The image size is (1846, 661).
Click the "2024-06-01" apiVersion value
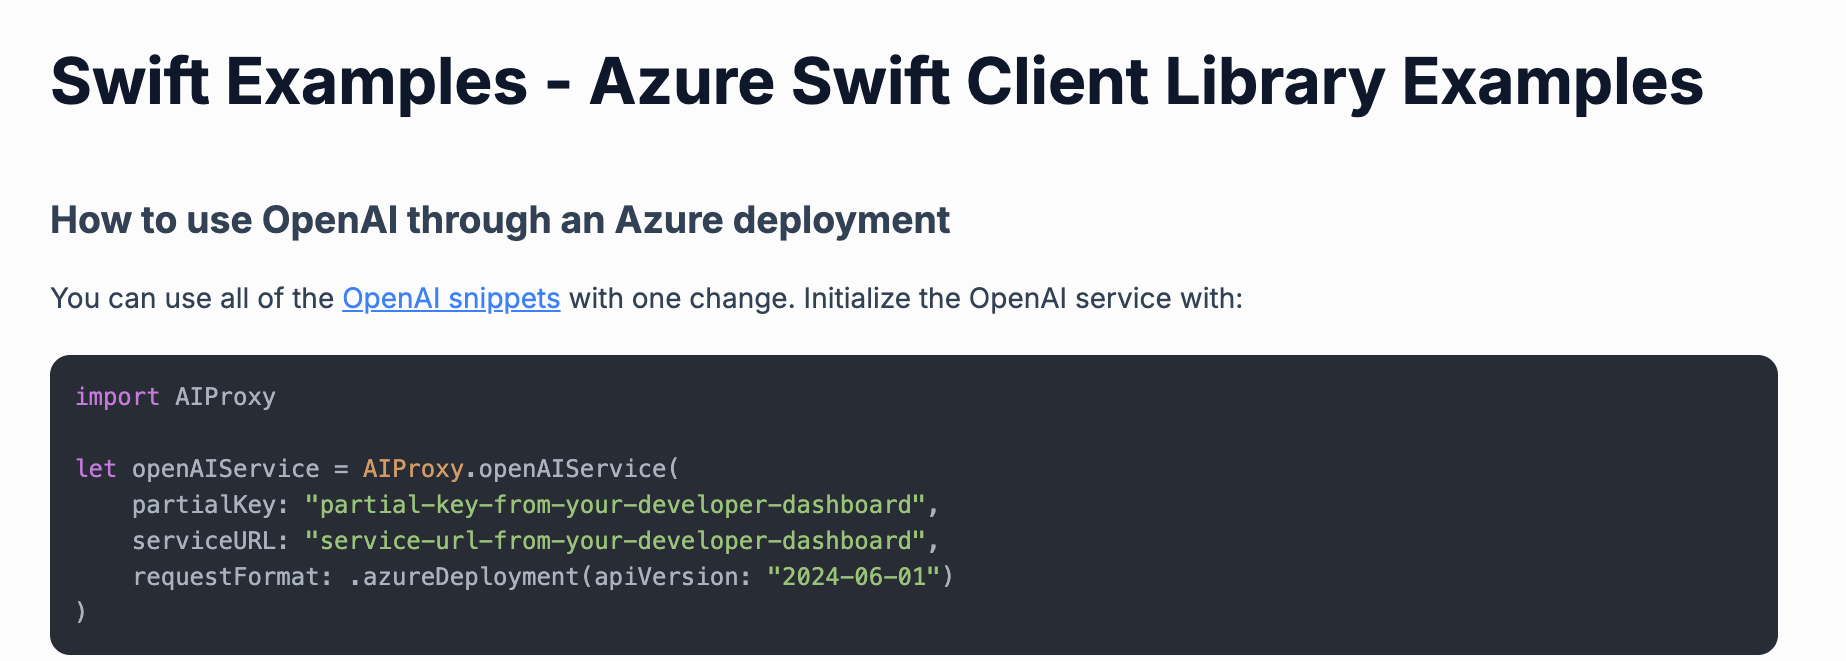[x=854, y=577]
